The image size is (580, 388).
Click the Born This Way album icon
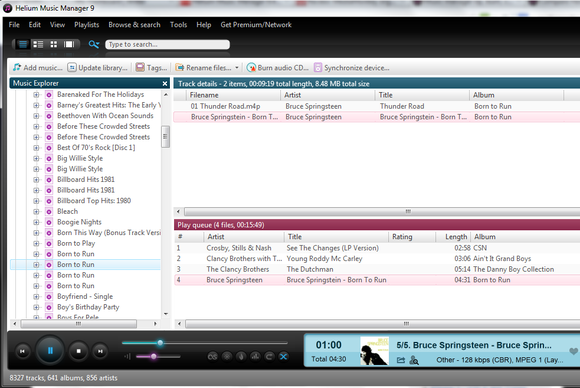(x=48, y=233)
